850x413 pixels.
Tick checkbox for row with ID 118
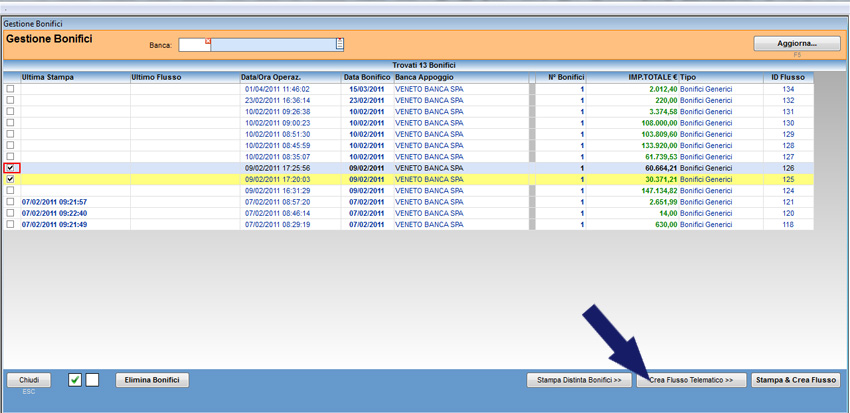(11, 224)
